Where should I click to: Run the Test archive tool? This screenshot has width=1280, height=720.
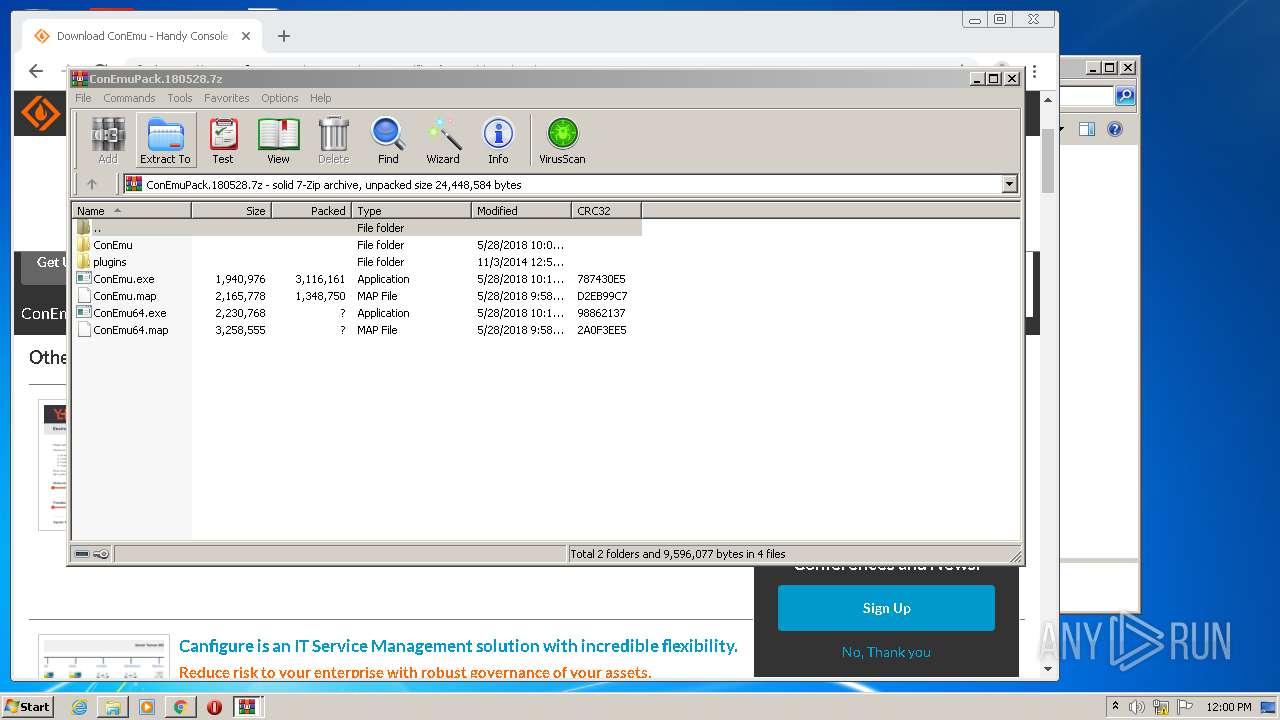223,140
